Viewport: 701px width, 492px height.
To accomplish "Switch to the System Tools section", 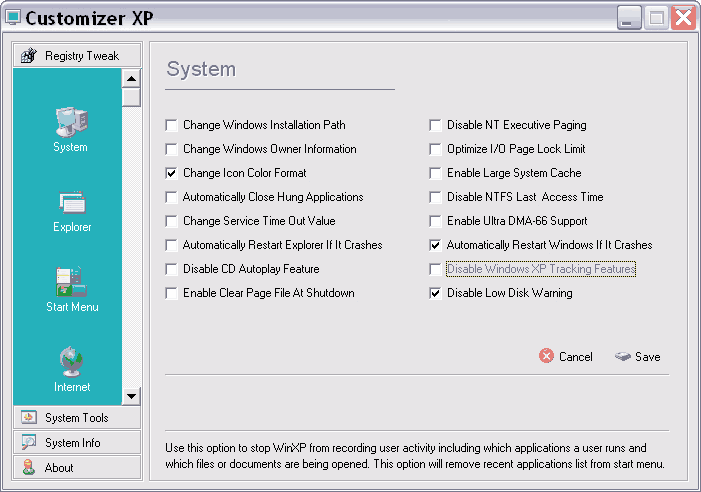I will (77, 417).
